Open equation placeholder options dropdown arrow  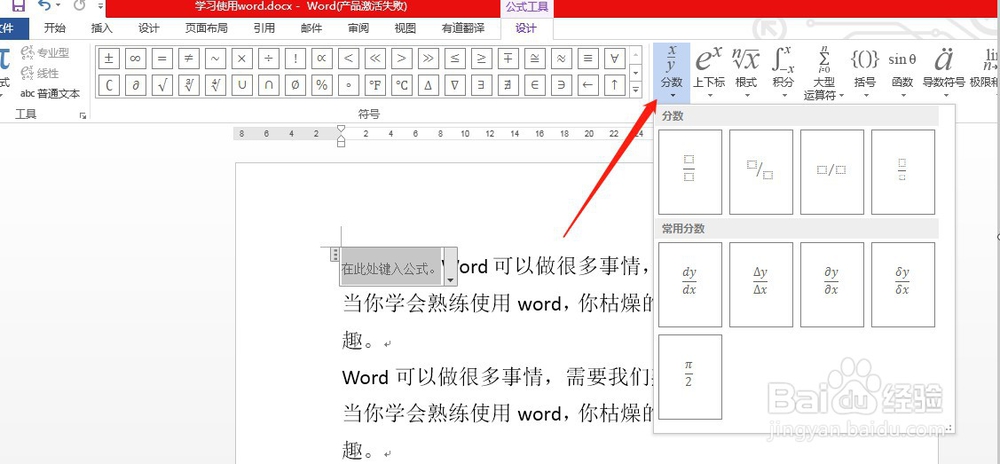pos(450,279)
